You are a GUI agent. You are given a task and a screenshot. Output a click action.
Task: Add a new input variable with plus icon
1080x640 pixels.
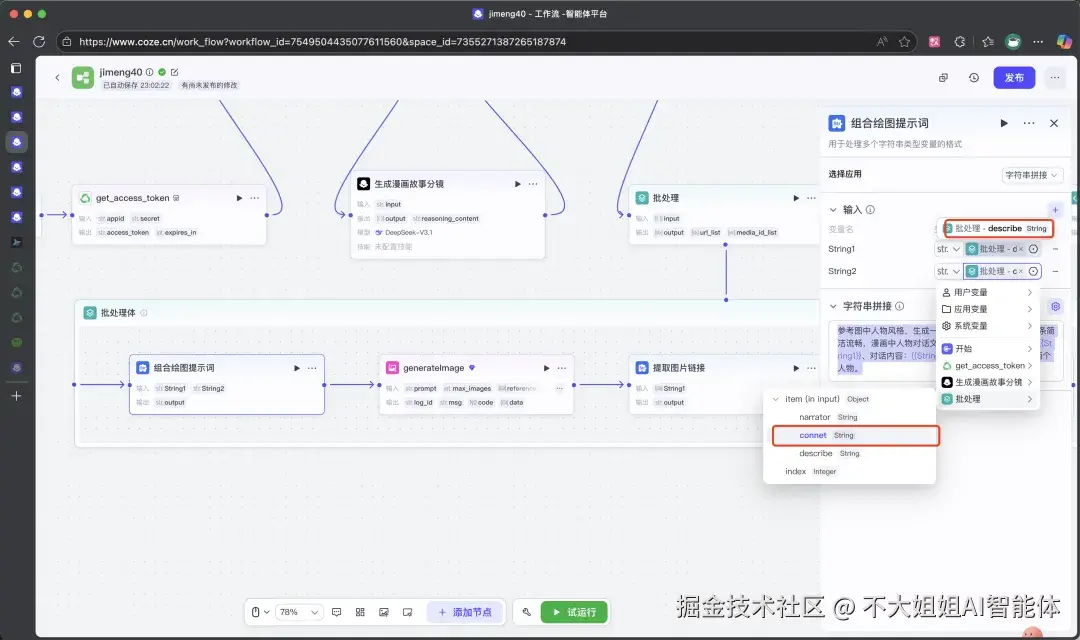1055,209
